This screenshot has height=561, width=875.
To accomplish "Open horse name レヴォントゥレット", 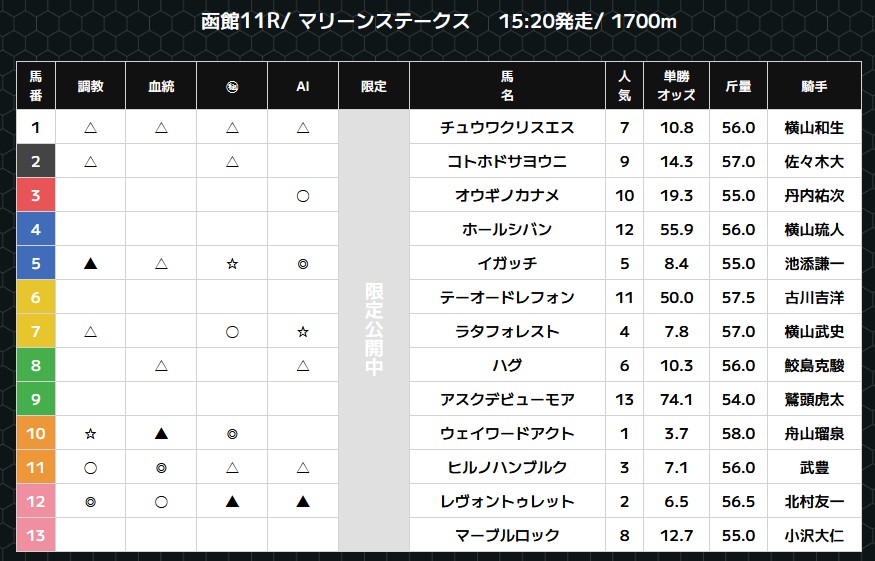I will point(507,502).
